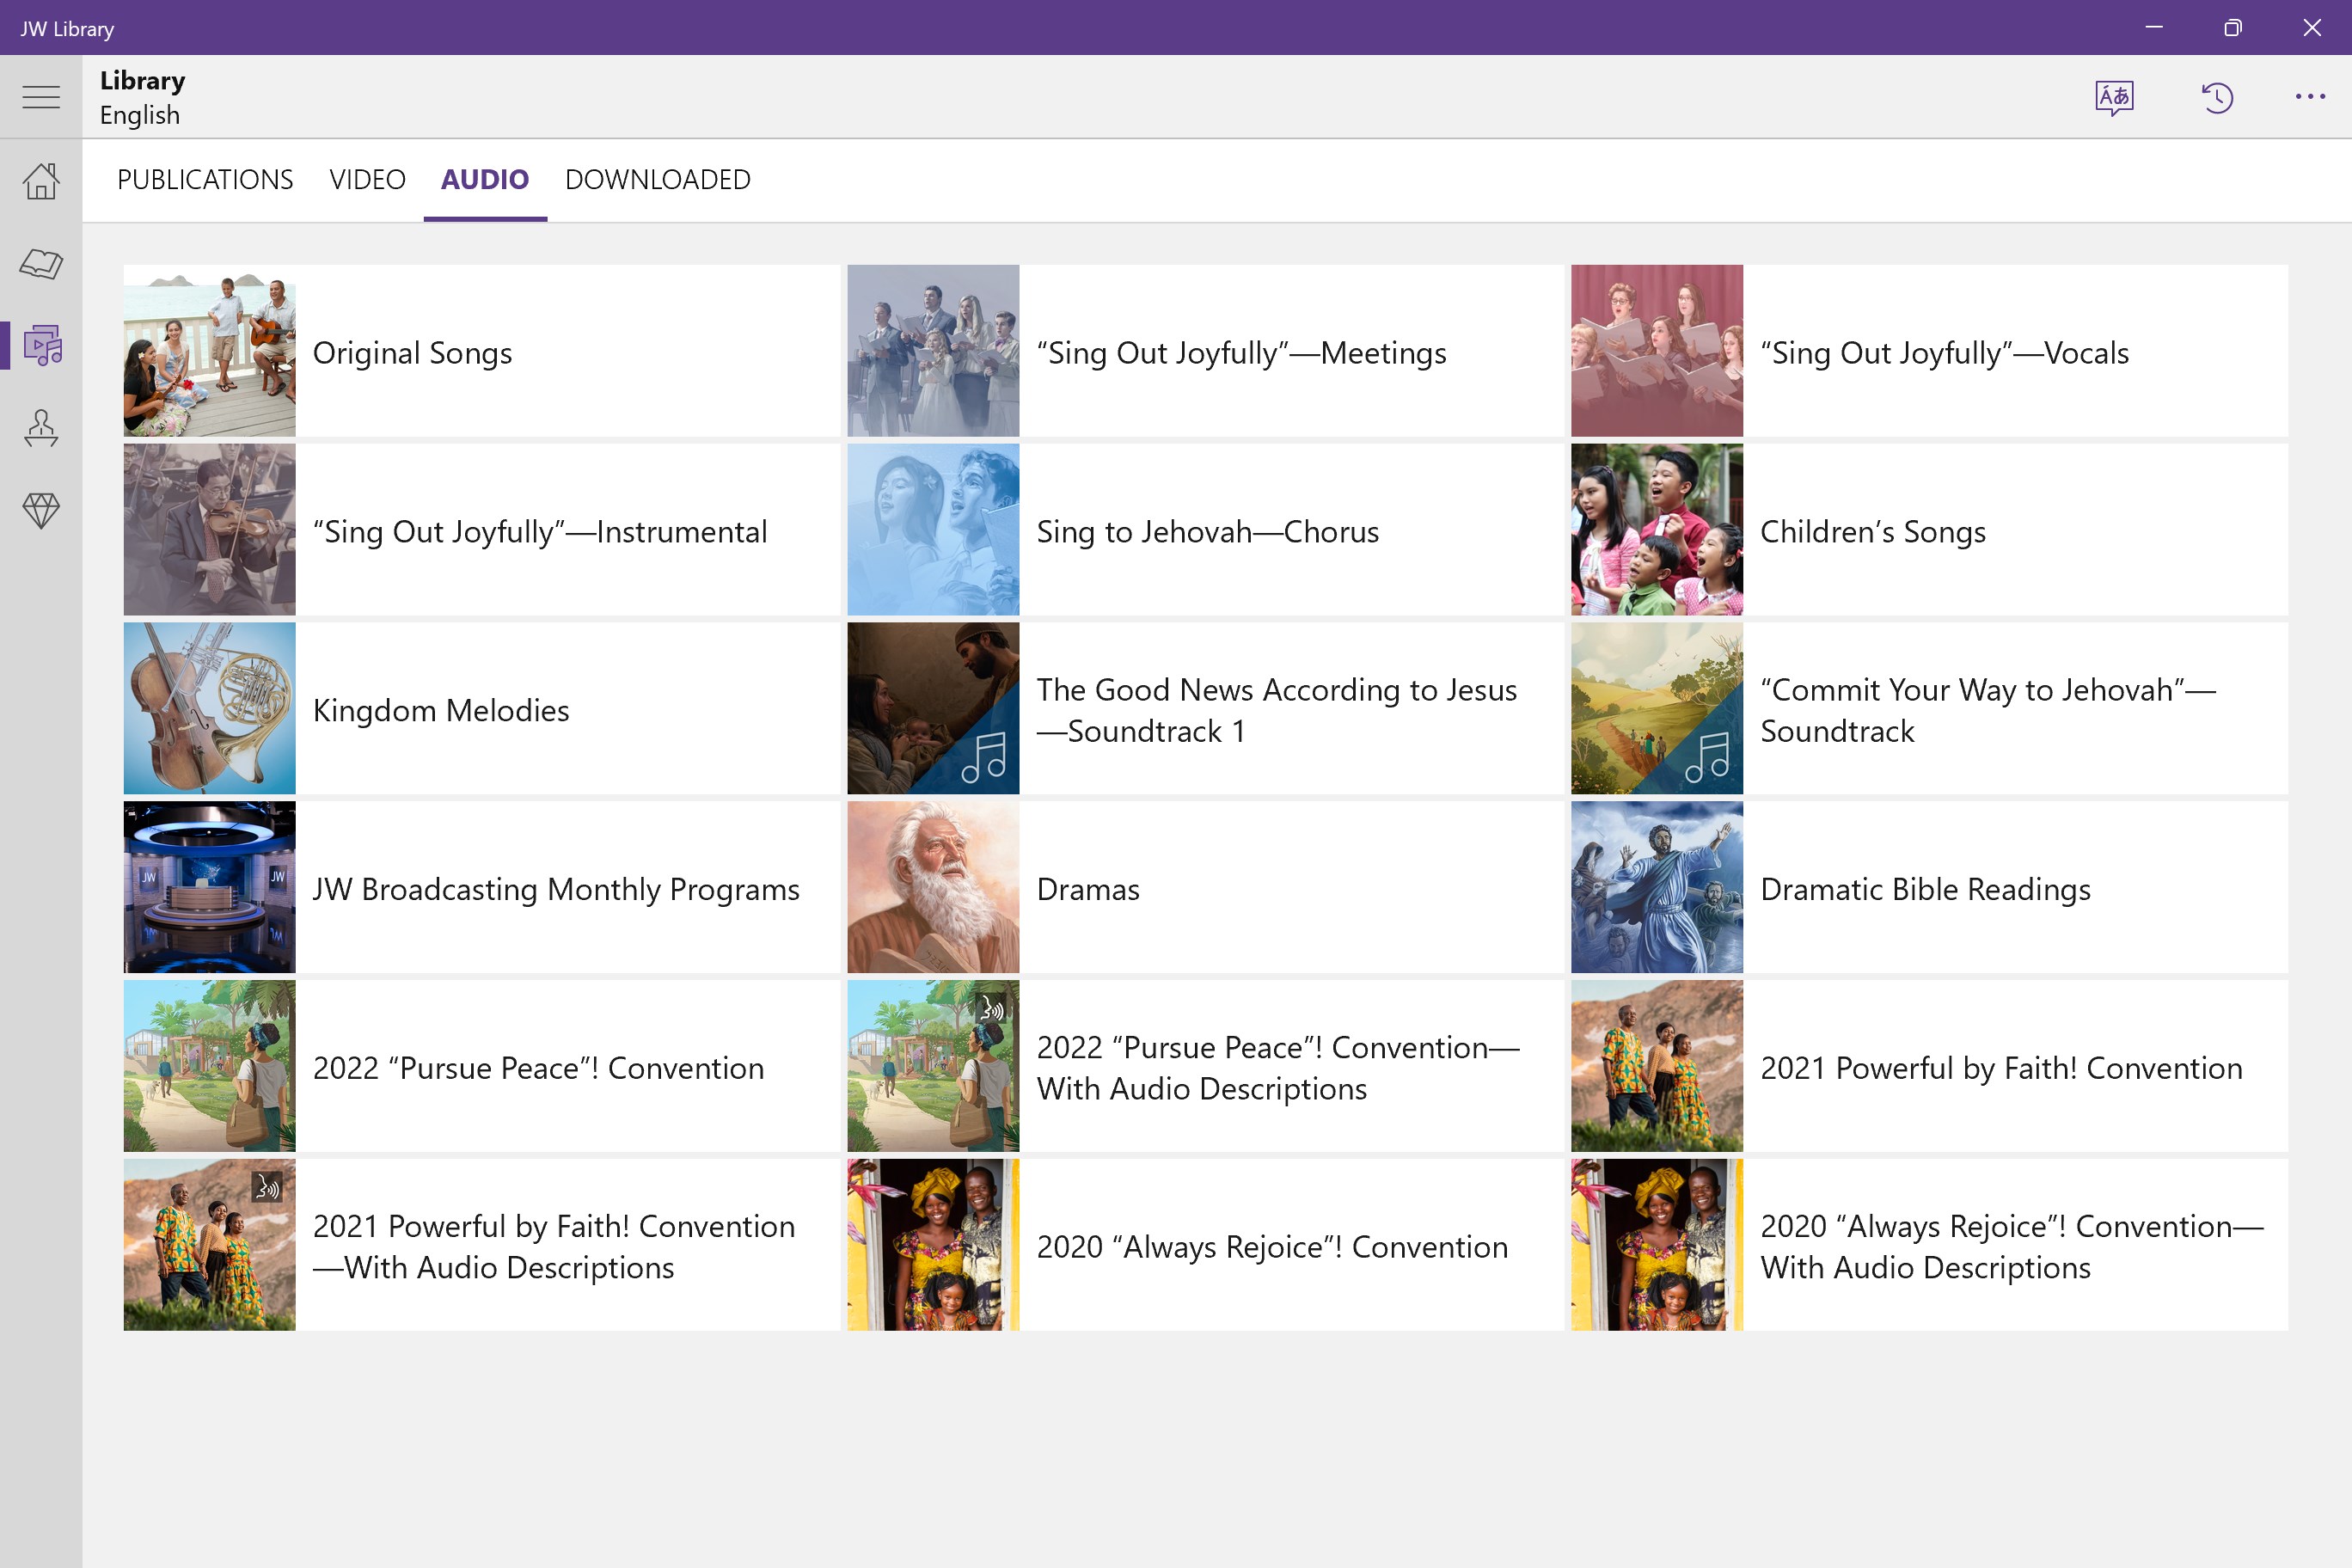2352x1568 pixels.
Task: Click the Dramas bearded man thumbnail
Action: tap(933, 887)
